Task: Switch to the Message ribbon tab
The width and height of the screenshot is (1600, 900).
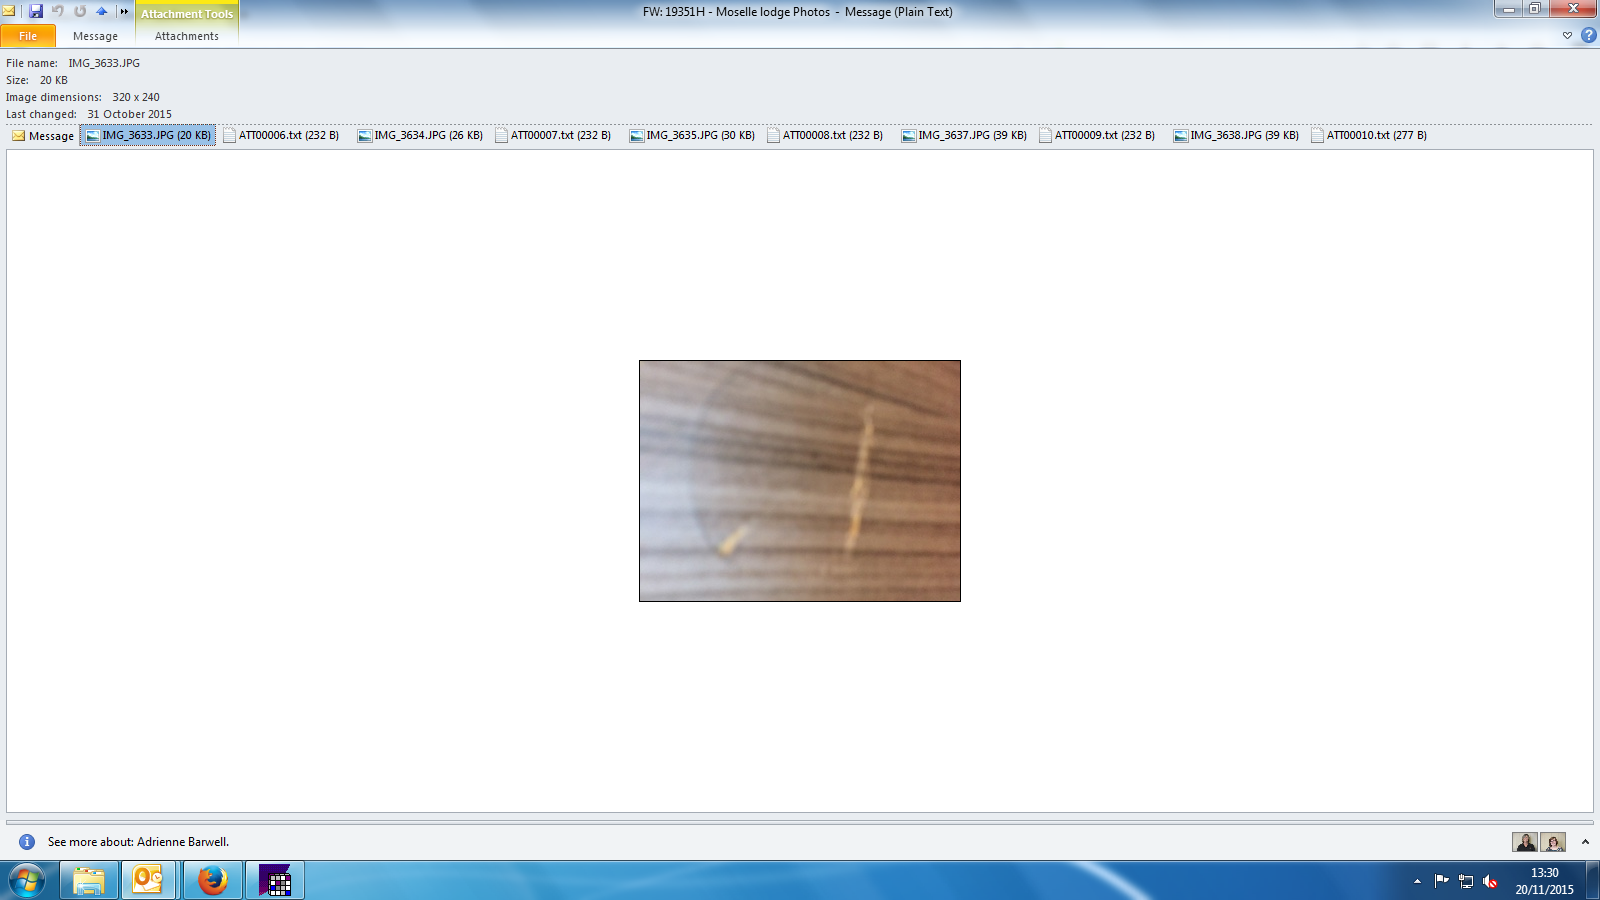Action: [95, 36]
